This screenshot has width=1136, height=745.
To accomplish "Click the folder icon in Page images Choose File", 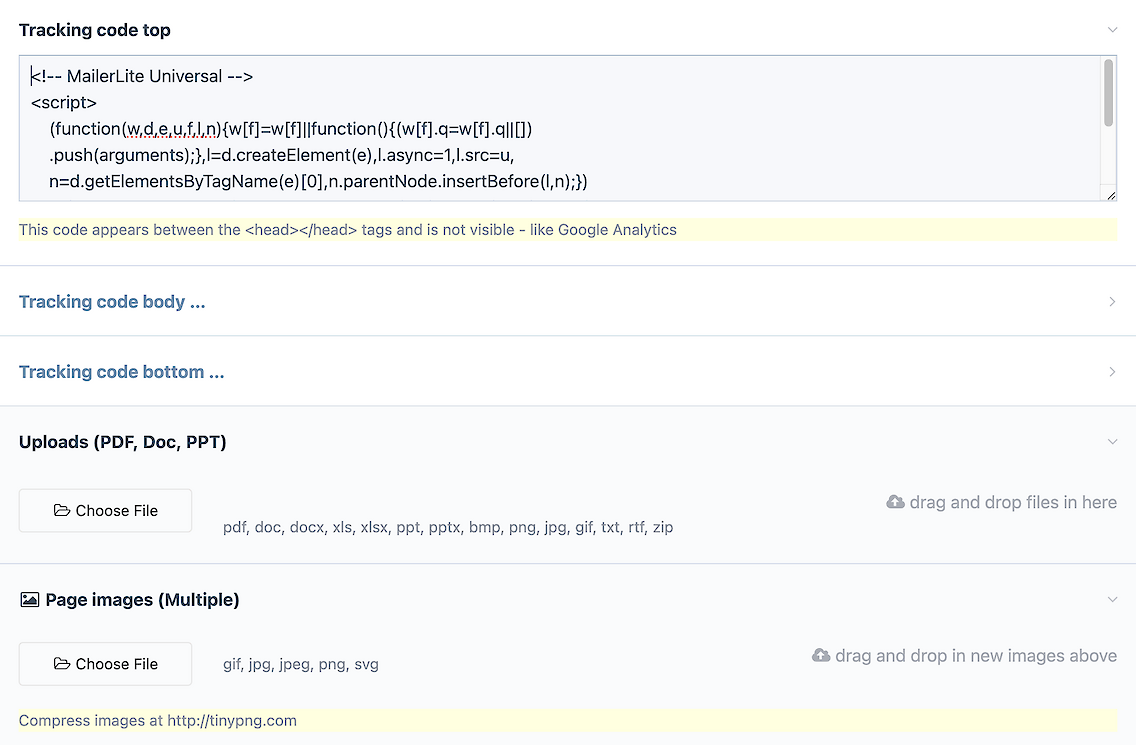I will (62, 664).
